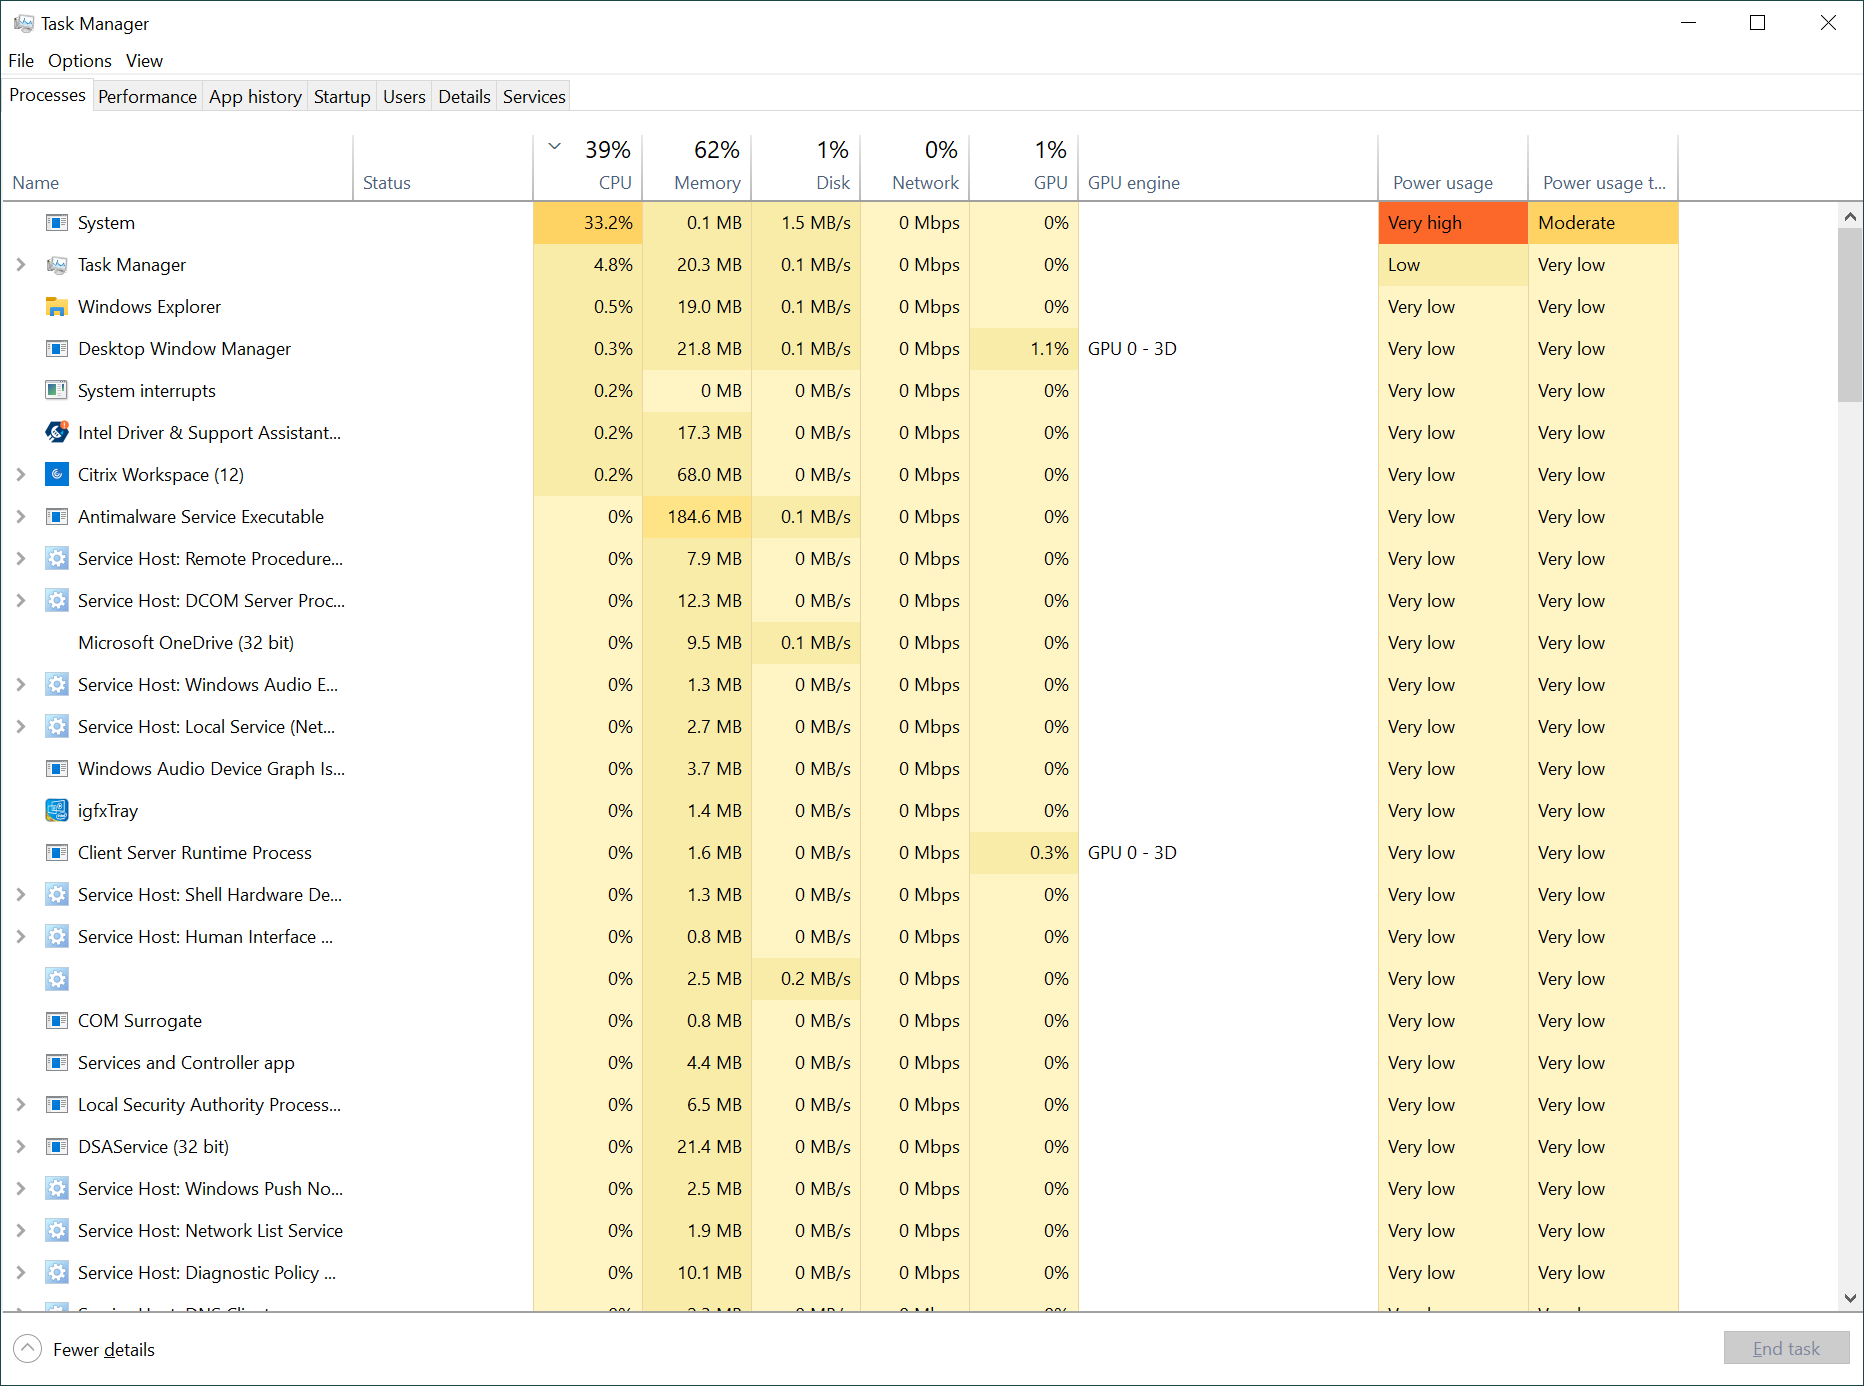Click the System process icon

(x=57, y=223)
